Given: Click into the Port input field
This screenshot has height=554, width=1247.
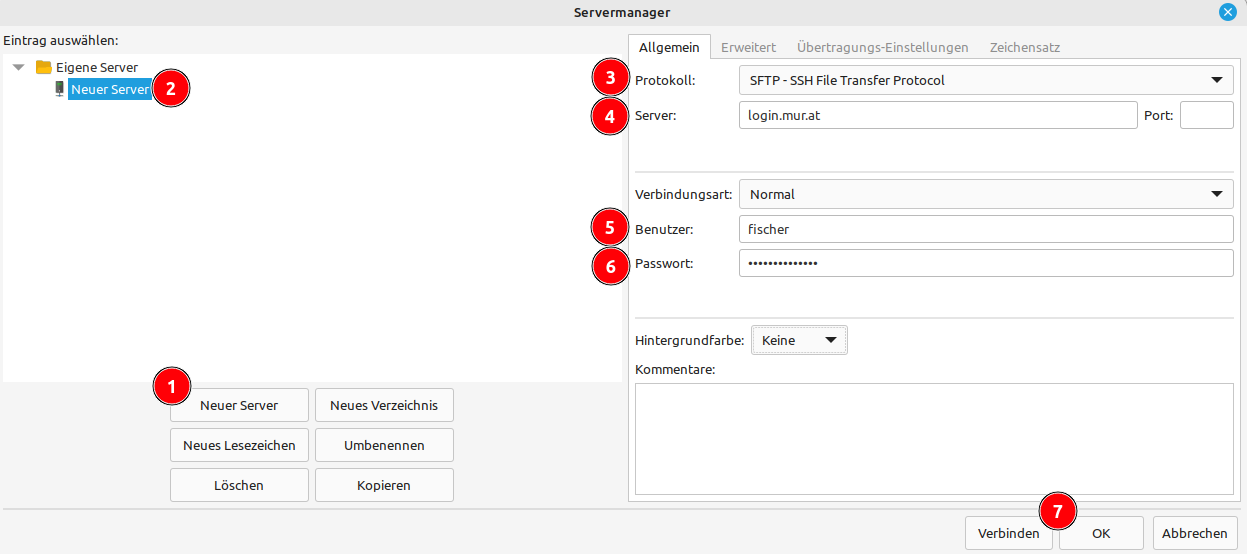Looking at the screenshot, I should click(x=1206, y=115).
